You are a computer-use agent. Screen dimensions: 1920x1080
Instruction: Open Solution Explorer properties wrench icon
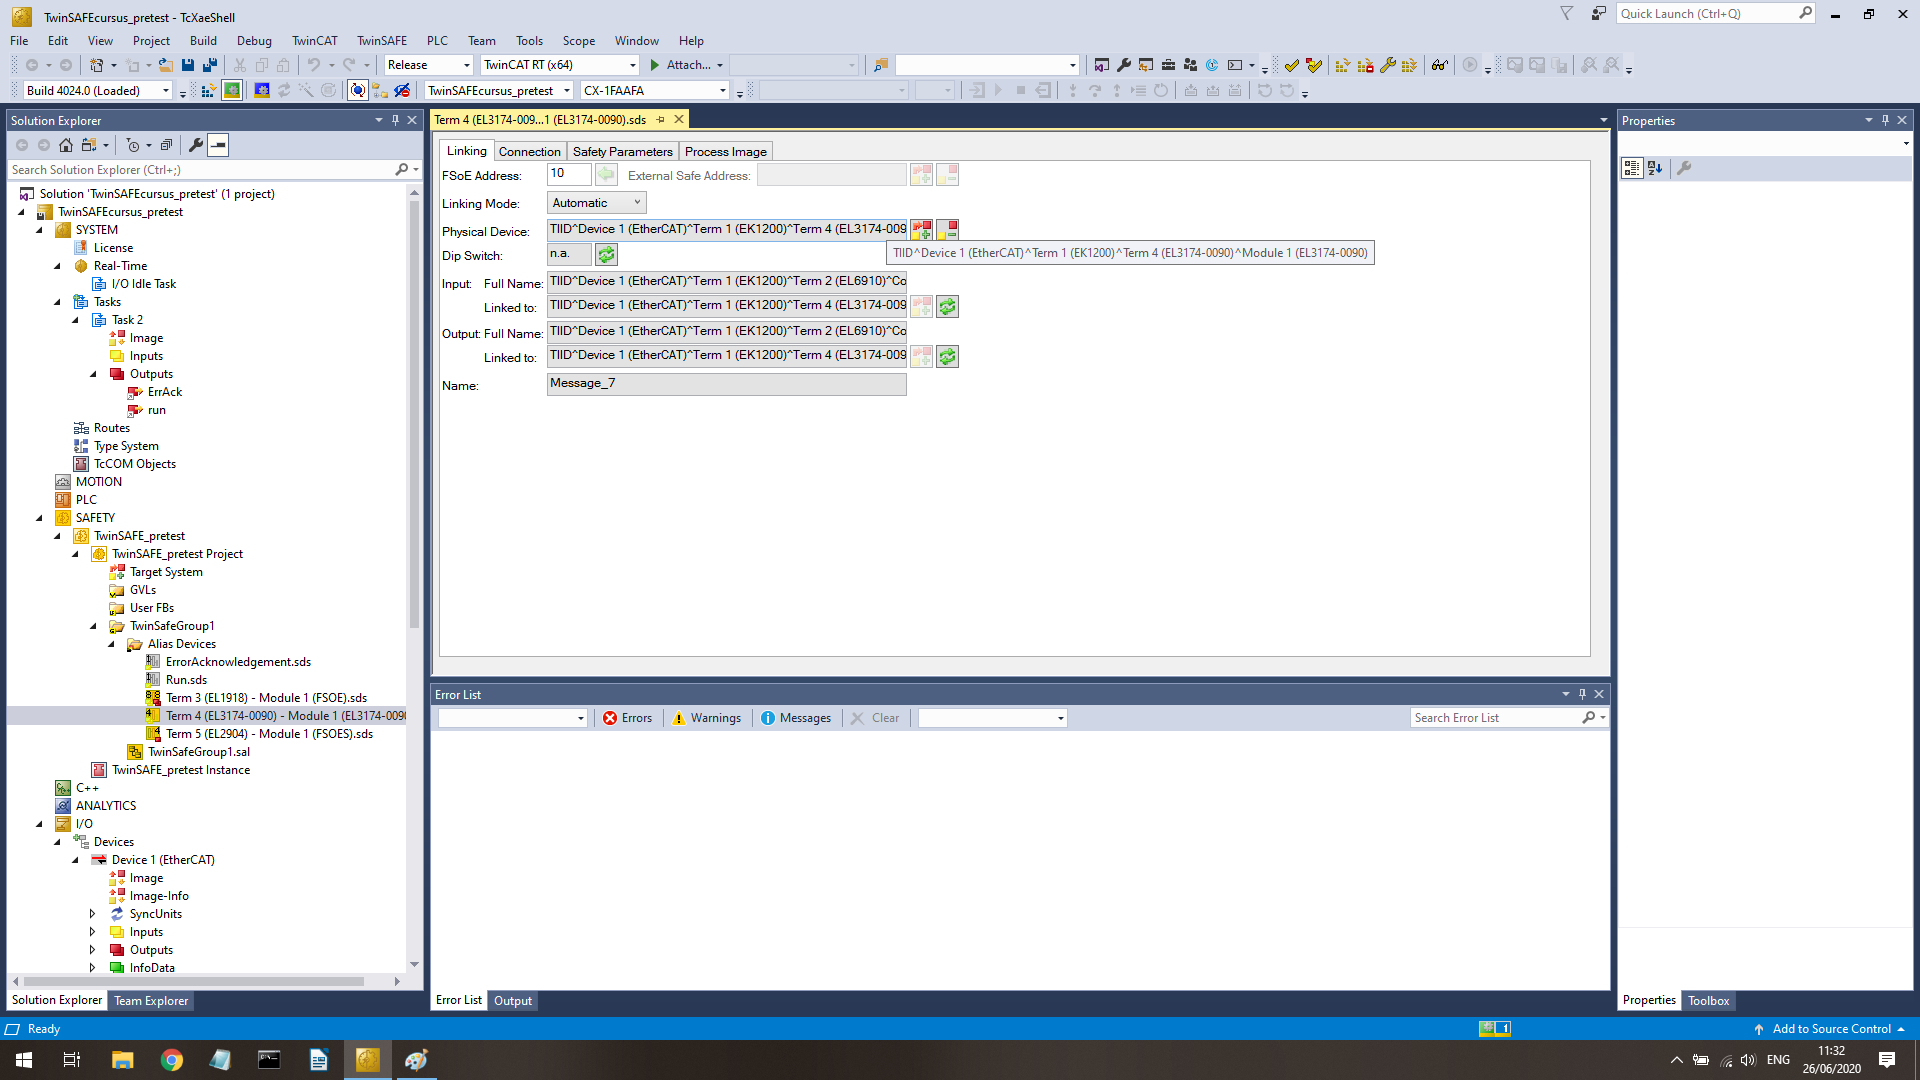pos(196,145)
